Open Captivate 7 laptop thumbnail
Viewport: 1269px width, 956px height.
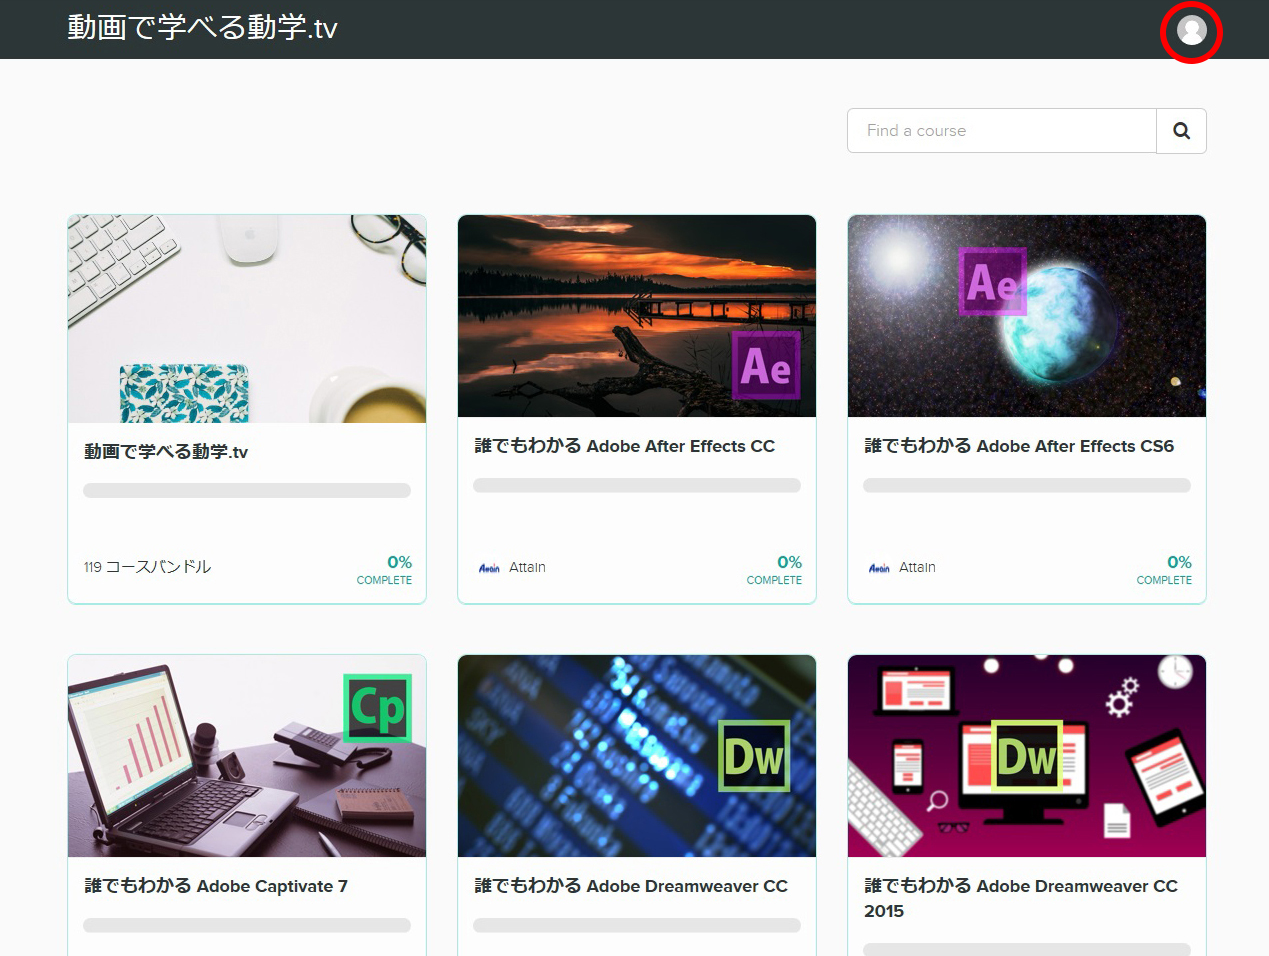(x=247, y=756)
